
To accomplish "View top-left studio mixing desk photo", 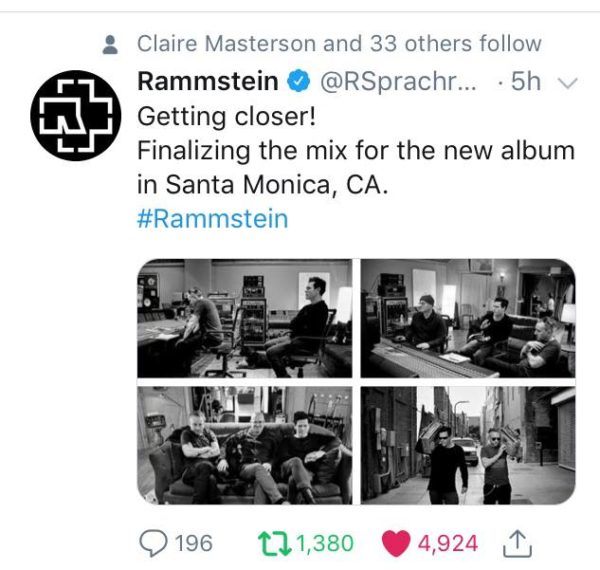I will 245,318.
